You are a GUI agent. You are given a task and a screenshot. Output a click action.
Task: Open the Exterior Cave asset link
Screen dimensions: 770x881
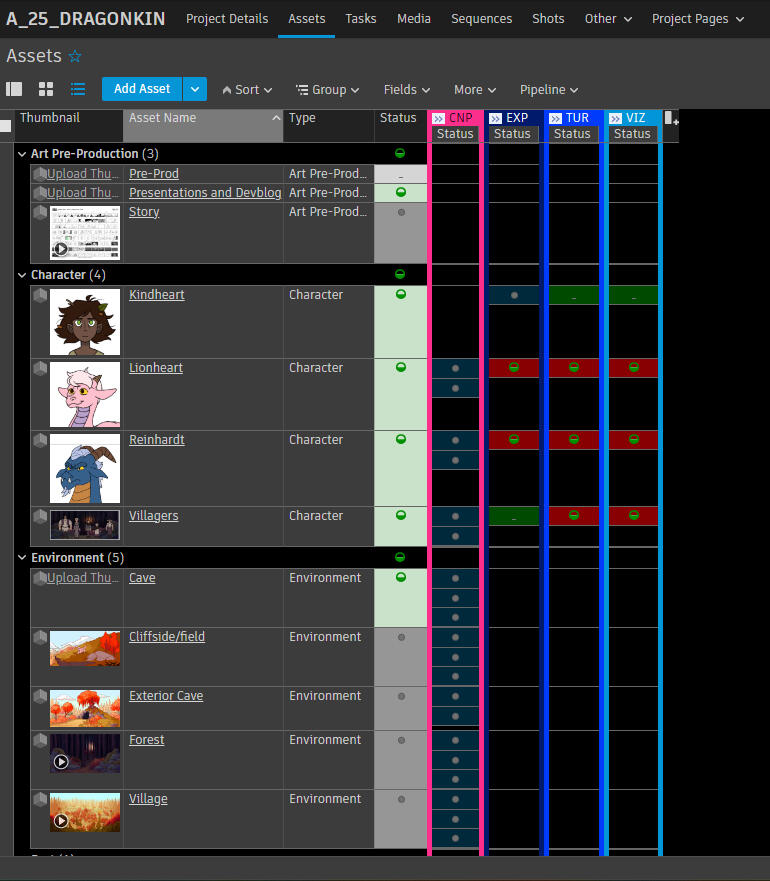click(166, 696)
